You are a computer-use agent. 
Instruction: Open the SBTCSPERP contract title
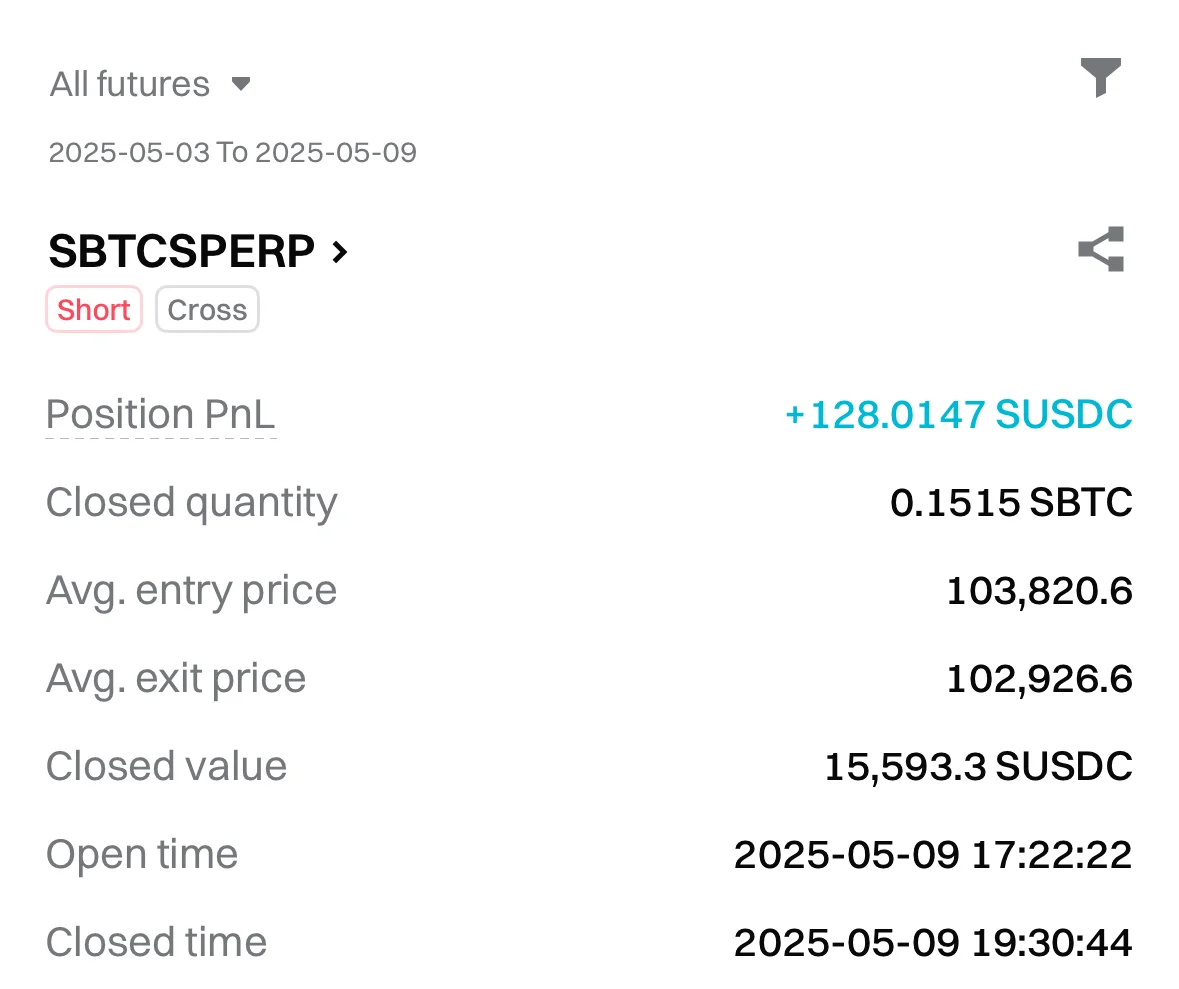click(x=182, y=252)
